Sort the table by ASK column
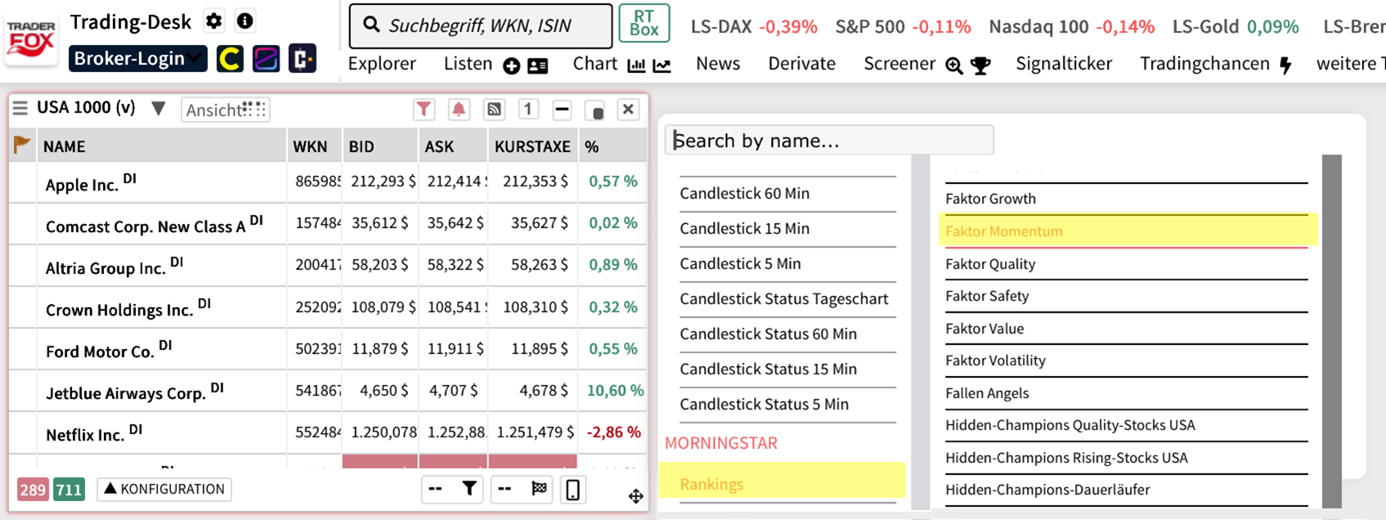The image size is (1386, 520). [x=453, y=146]
